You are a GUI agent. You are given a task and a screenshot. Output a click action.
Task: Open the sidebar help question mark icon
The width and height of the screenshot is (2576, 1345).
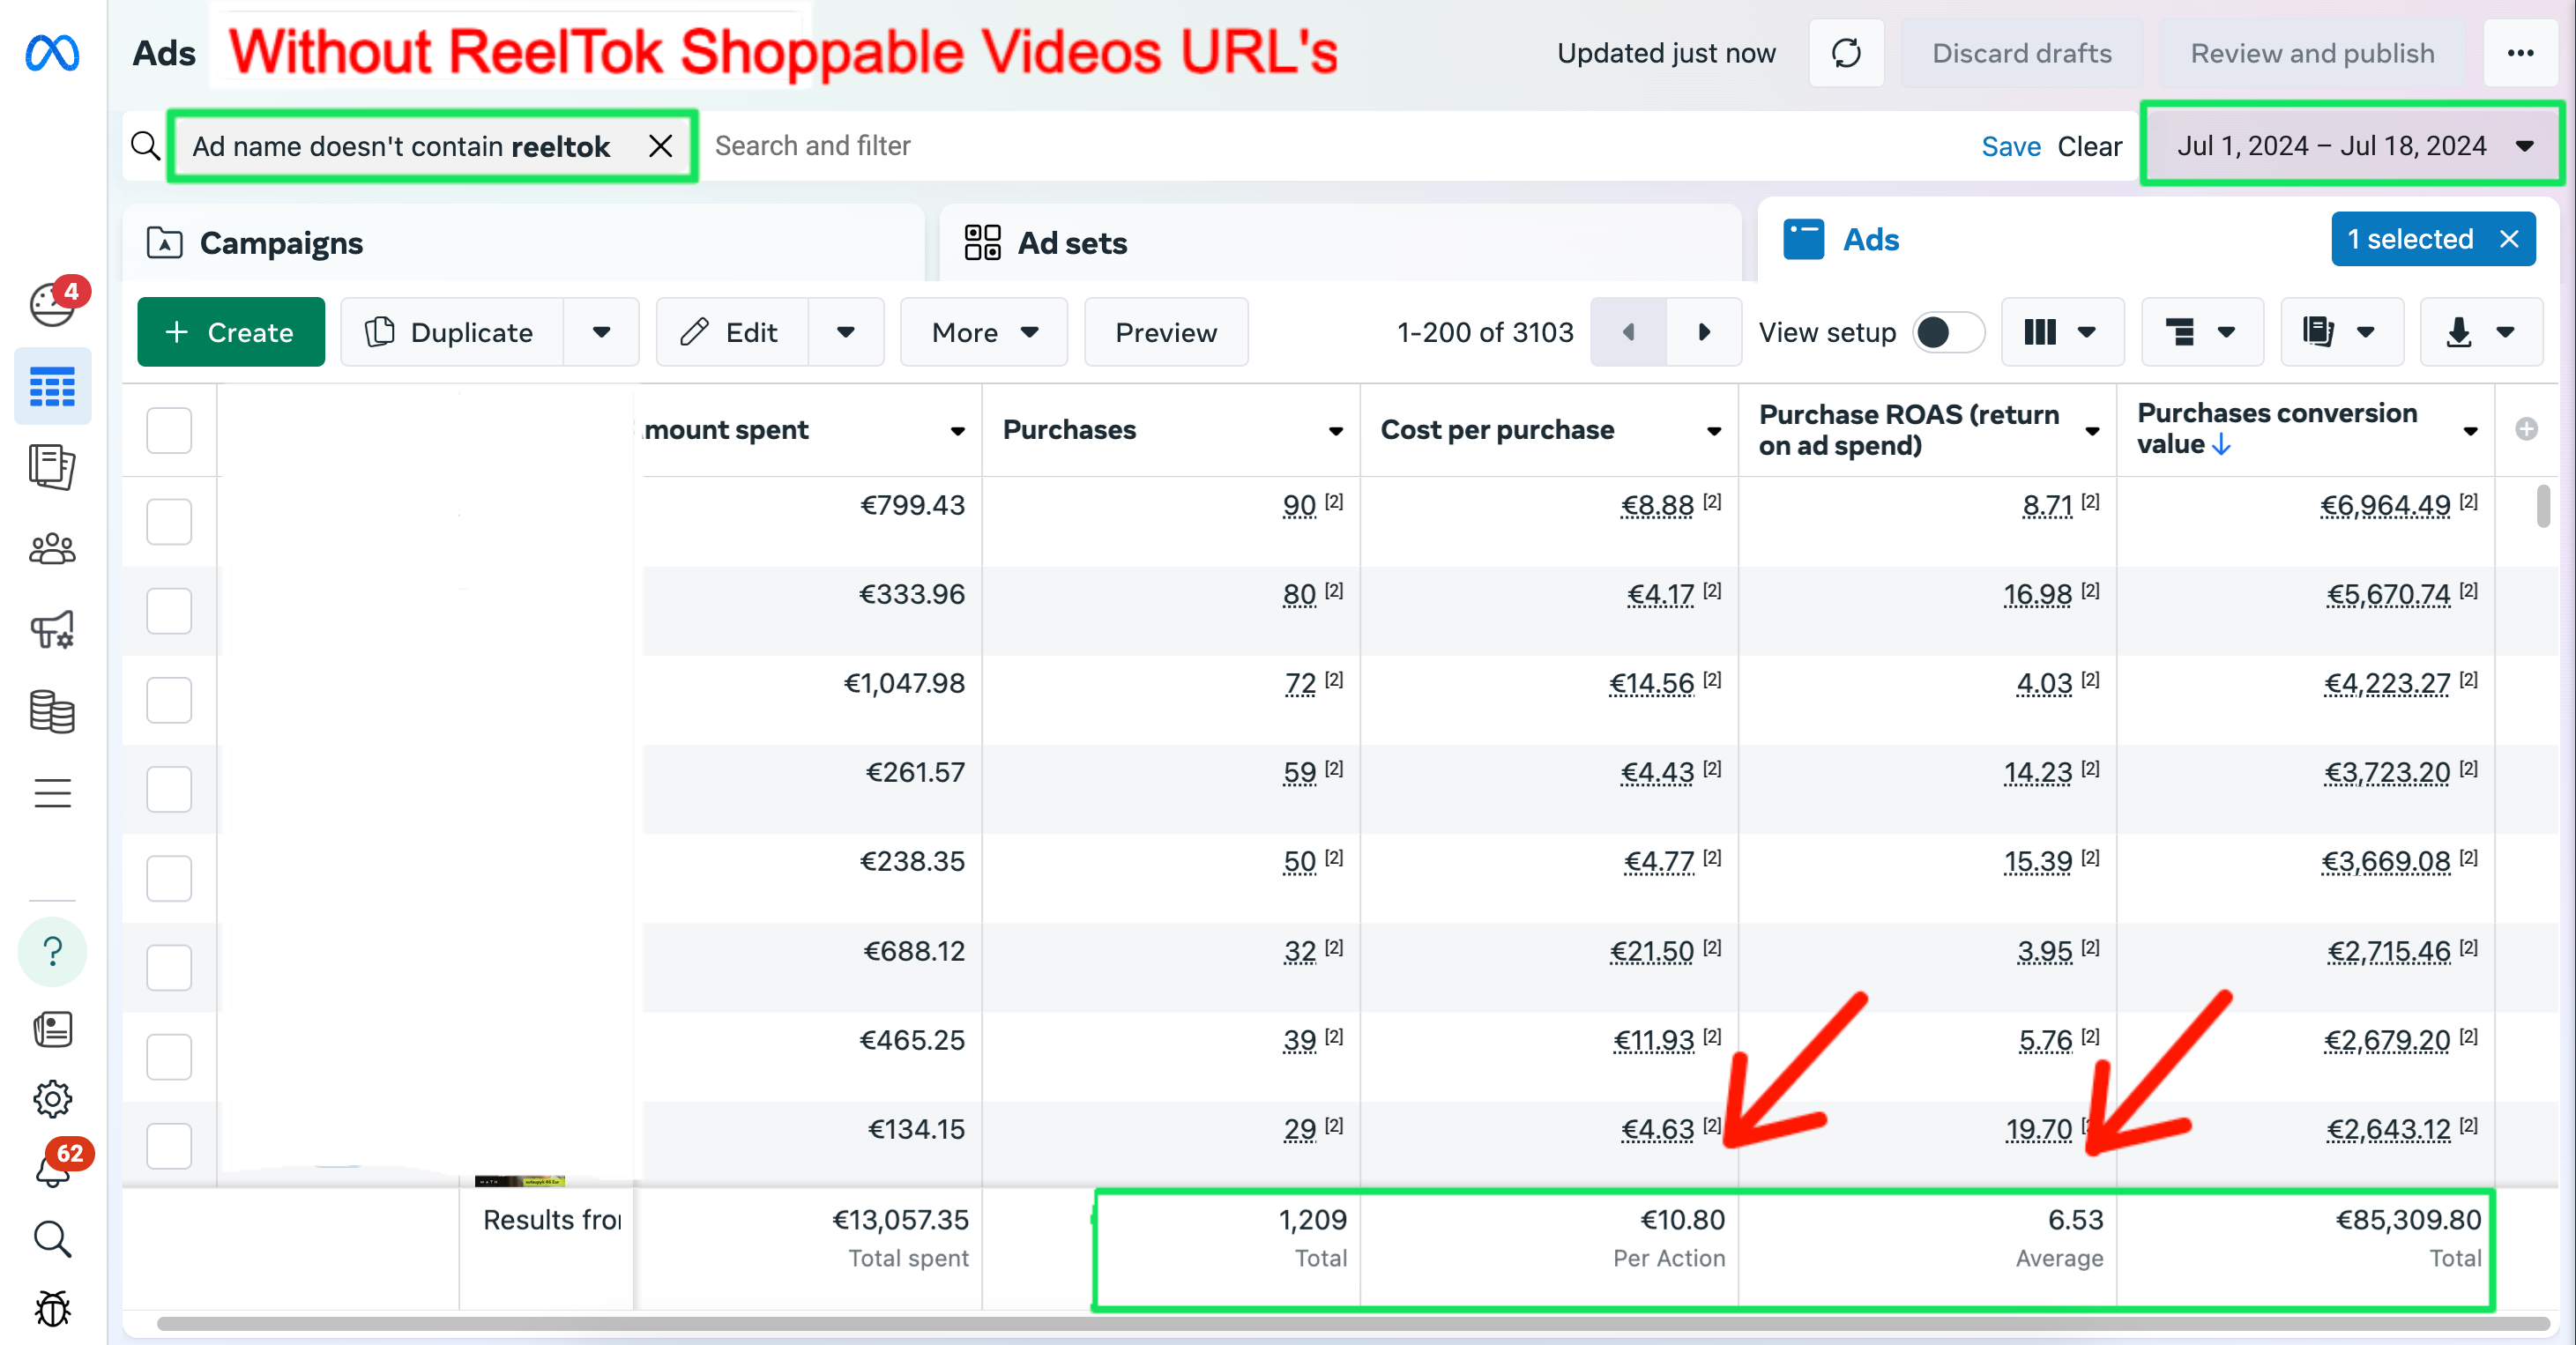(53, 951)
